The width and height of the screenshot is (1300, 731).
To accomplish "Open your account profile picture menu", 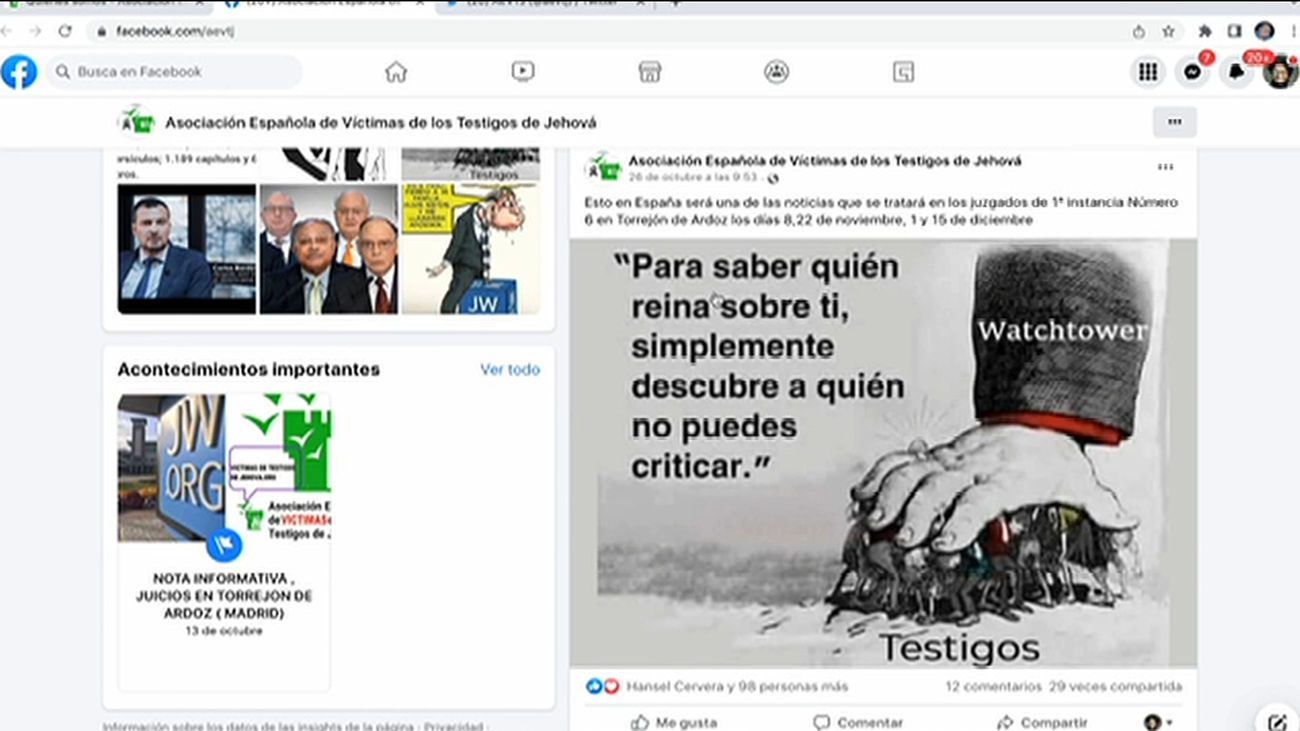I will click(1279, 72).
